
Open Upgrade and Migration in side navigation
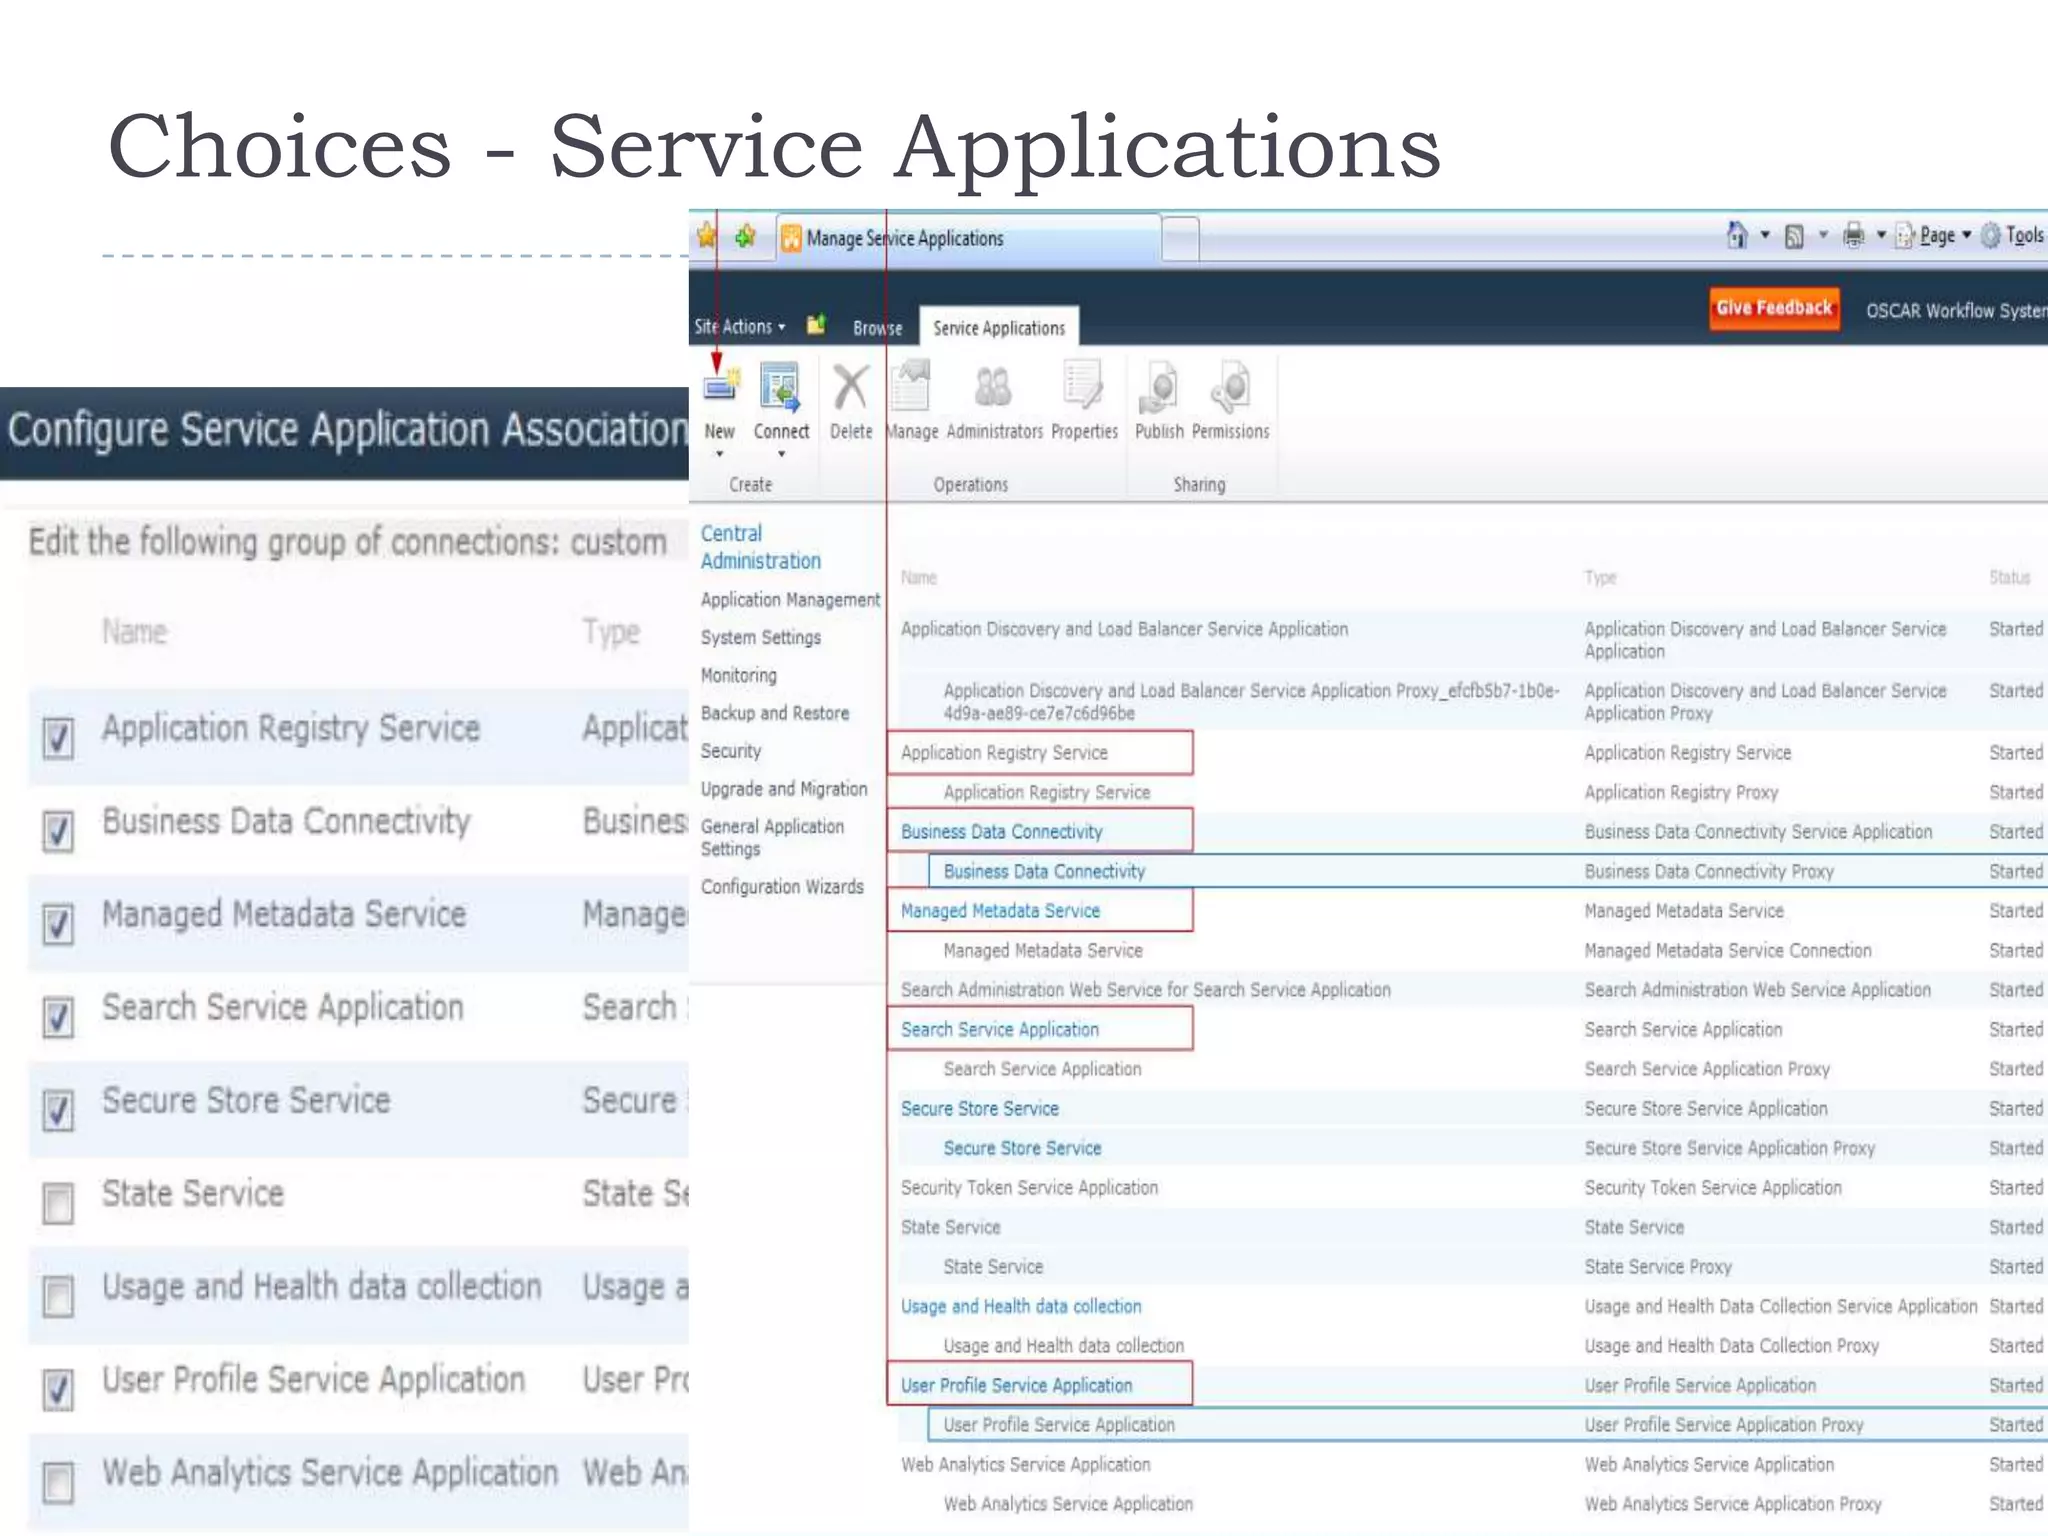coord(783,789)
